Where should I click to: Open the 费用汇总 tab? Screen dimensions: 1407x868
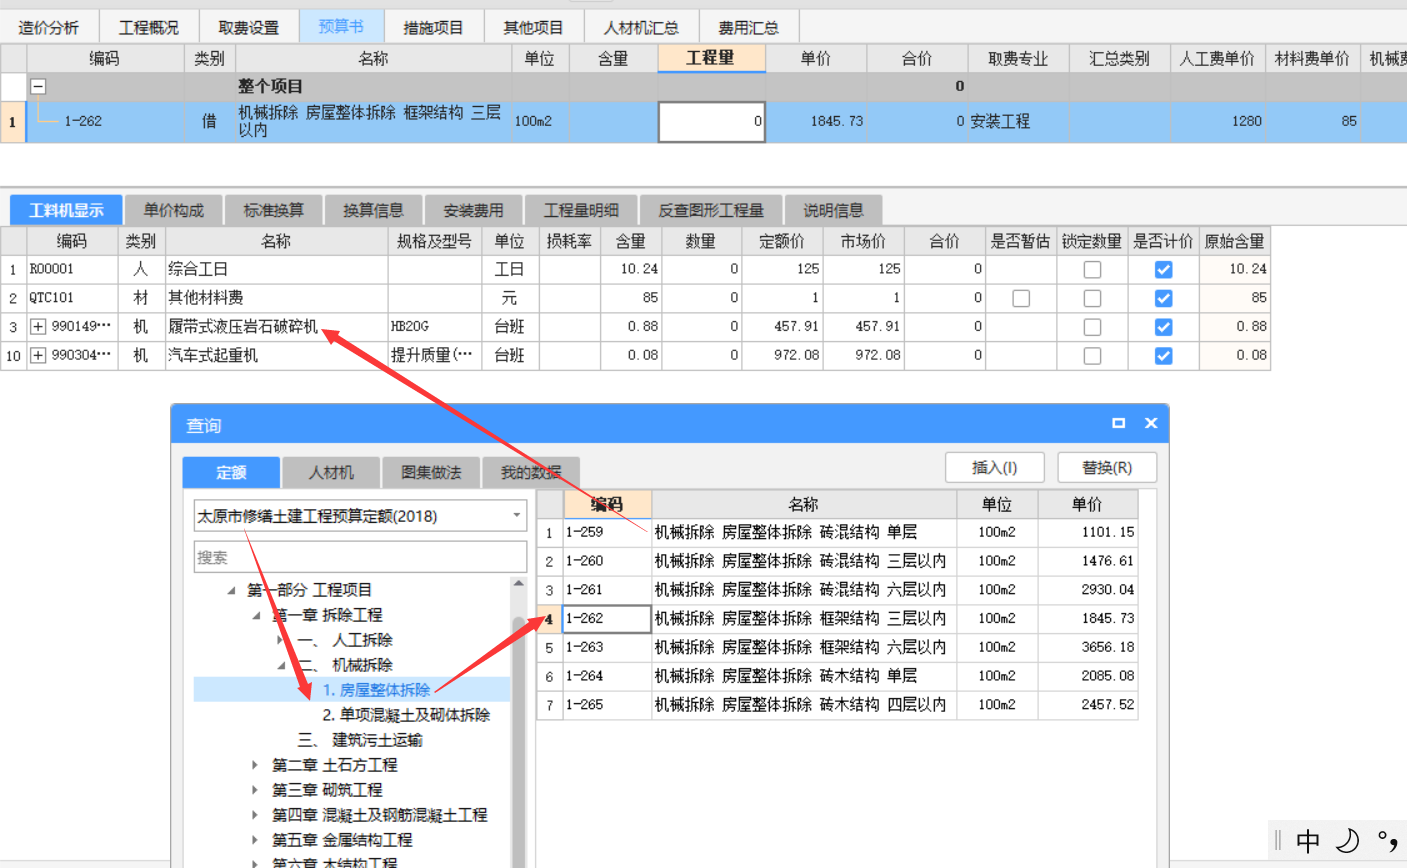click(x=748, y=27)
